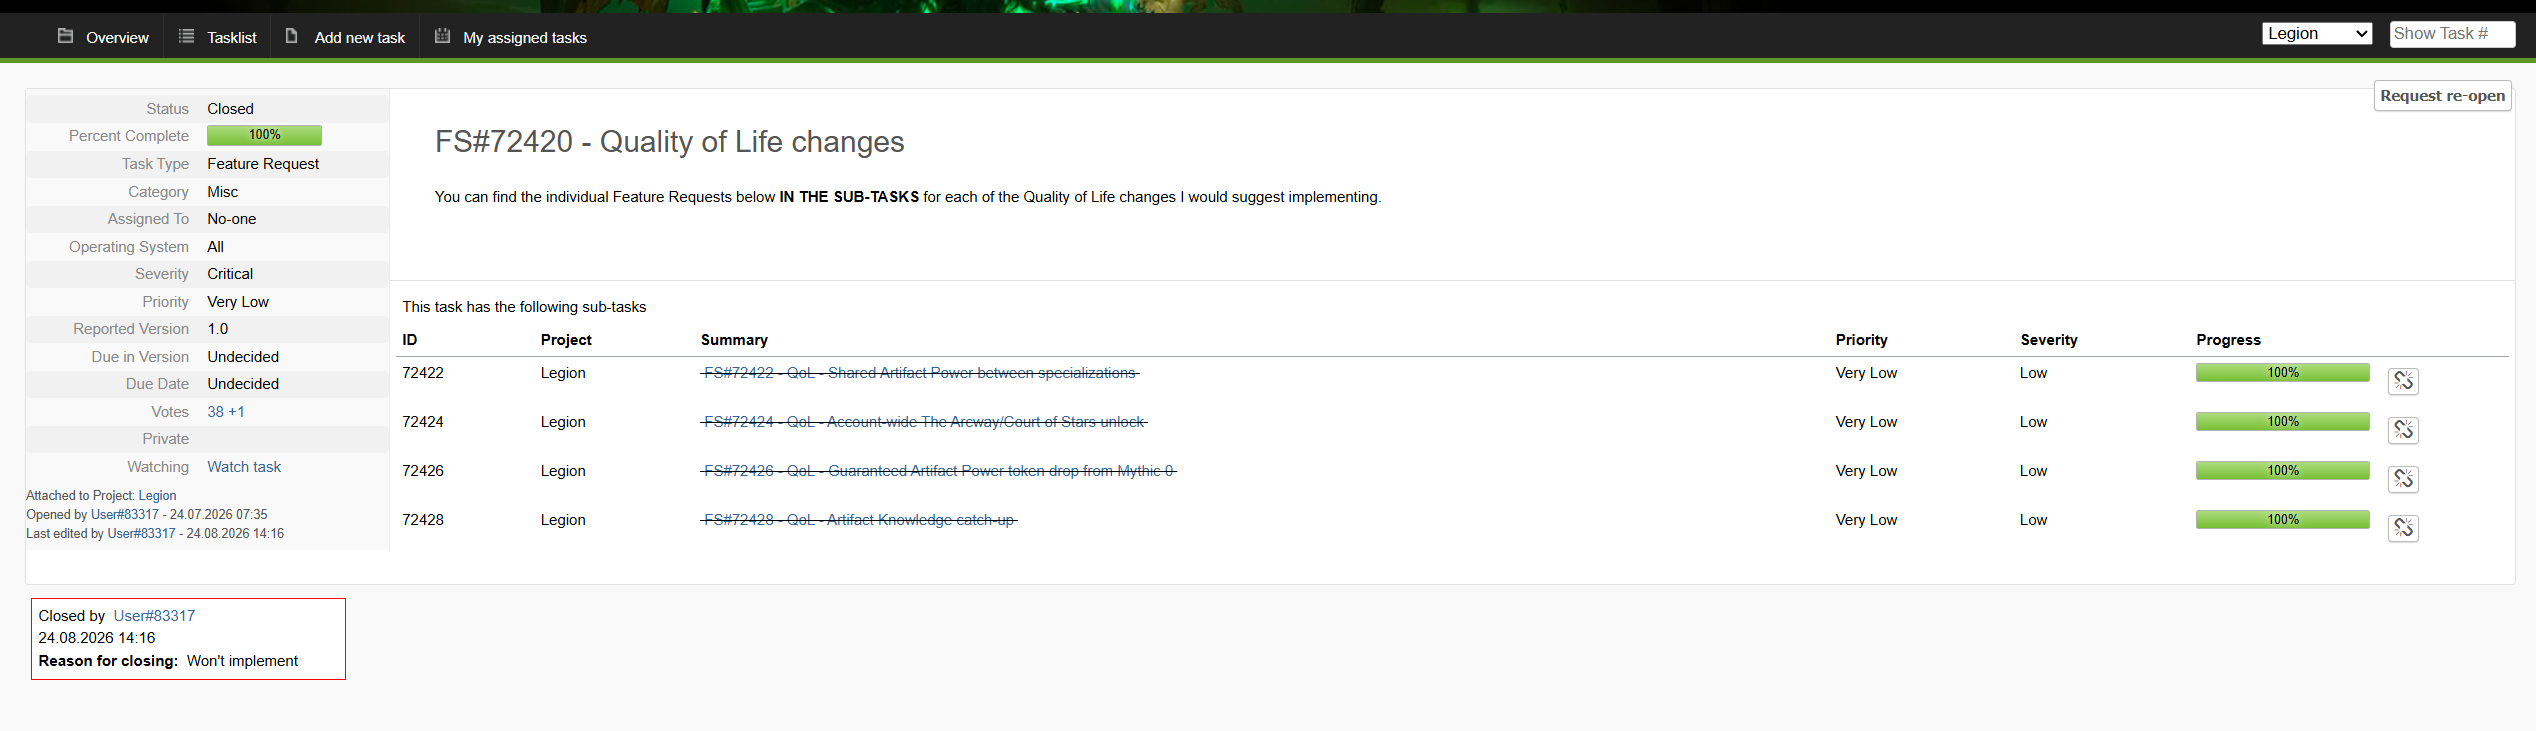Click the ID cell 72426
This screenshot has width=2536, height=731.
click(423, 471)
